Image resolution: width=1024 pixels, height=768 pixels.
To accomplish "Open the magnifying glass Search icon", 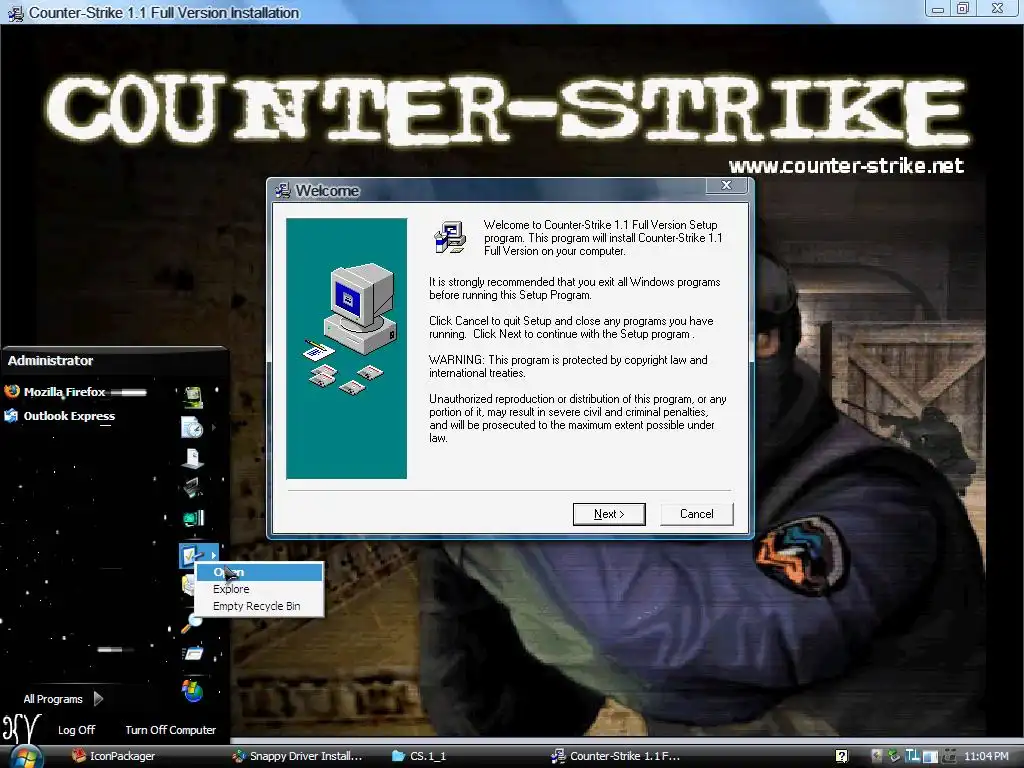I will pyautogui.click(x=191, y=624).
